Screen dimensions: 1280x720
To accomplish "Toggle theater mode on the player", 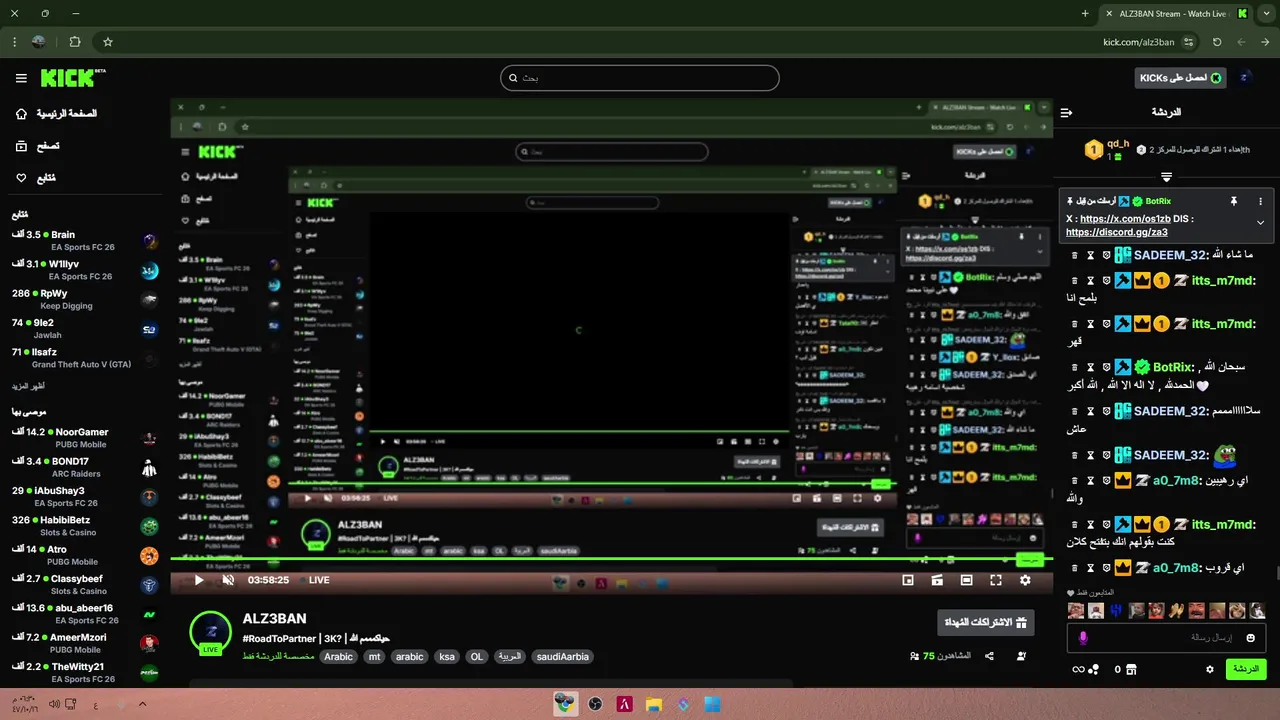I will tap(966, 580).
